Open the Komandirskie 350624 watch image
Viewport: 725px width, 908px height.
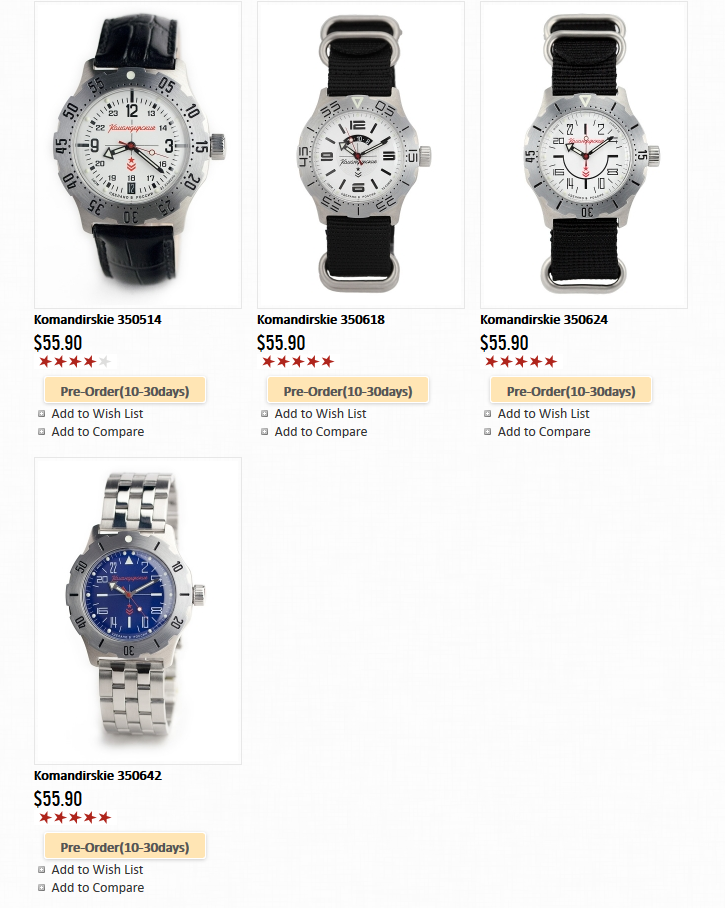coord(584,155)
